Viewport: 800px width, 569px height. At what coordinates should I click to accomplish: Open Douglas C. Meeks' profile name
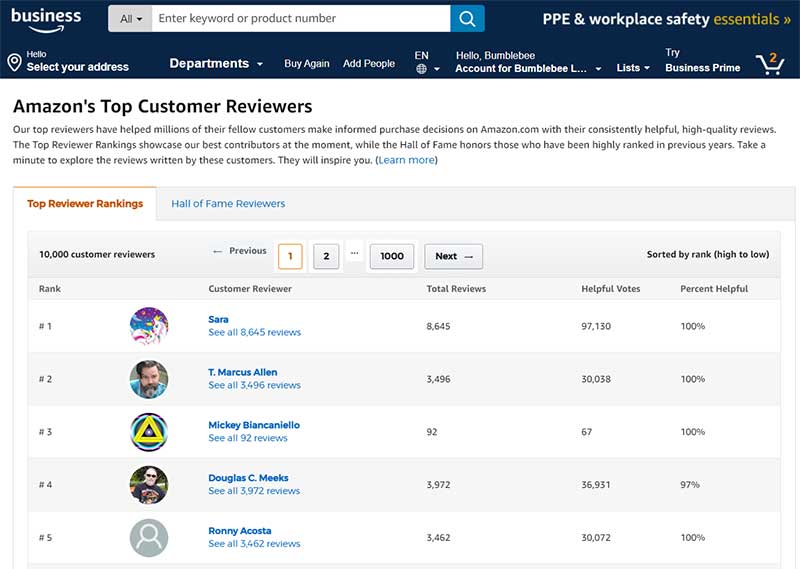(248, 478)
